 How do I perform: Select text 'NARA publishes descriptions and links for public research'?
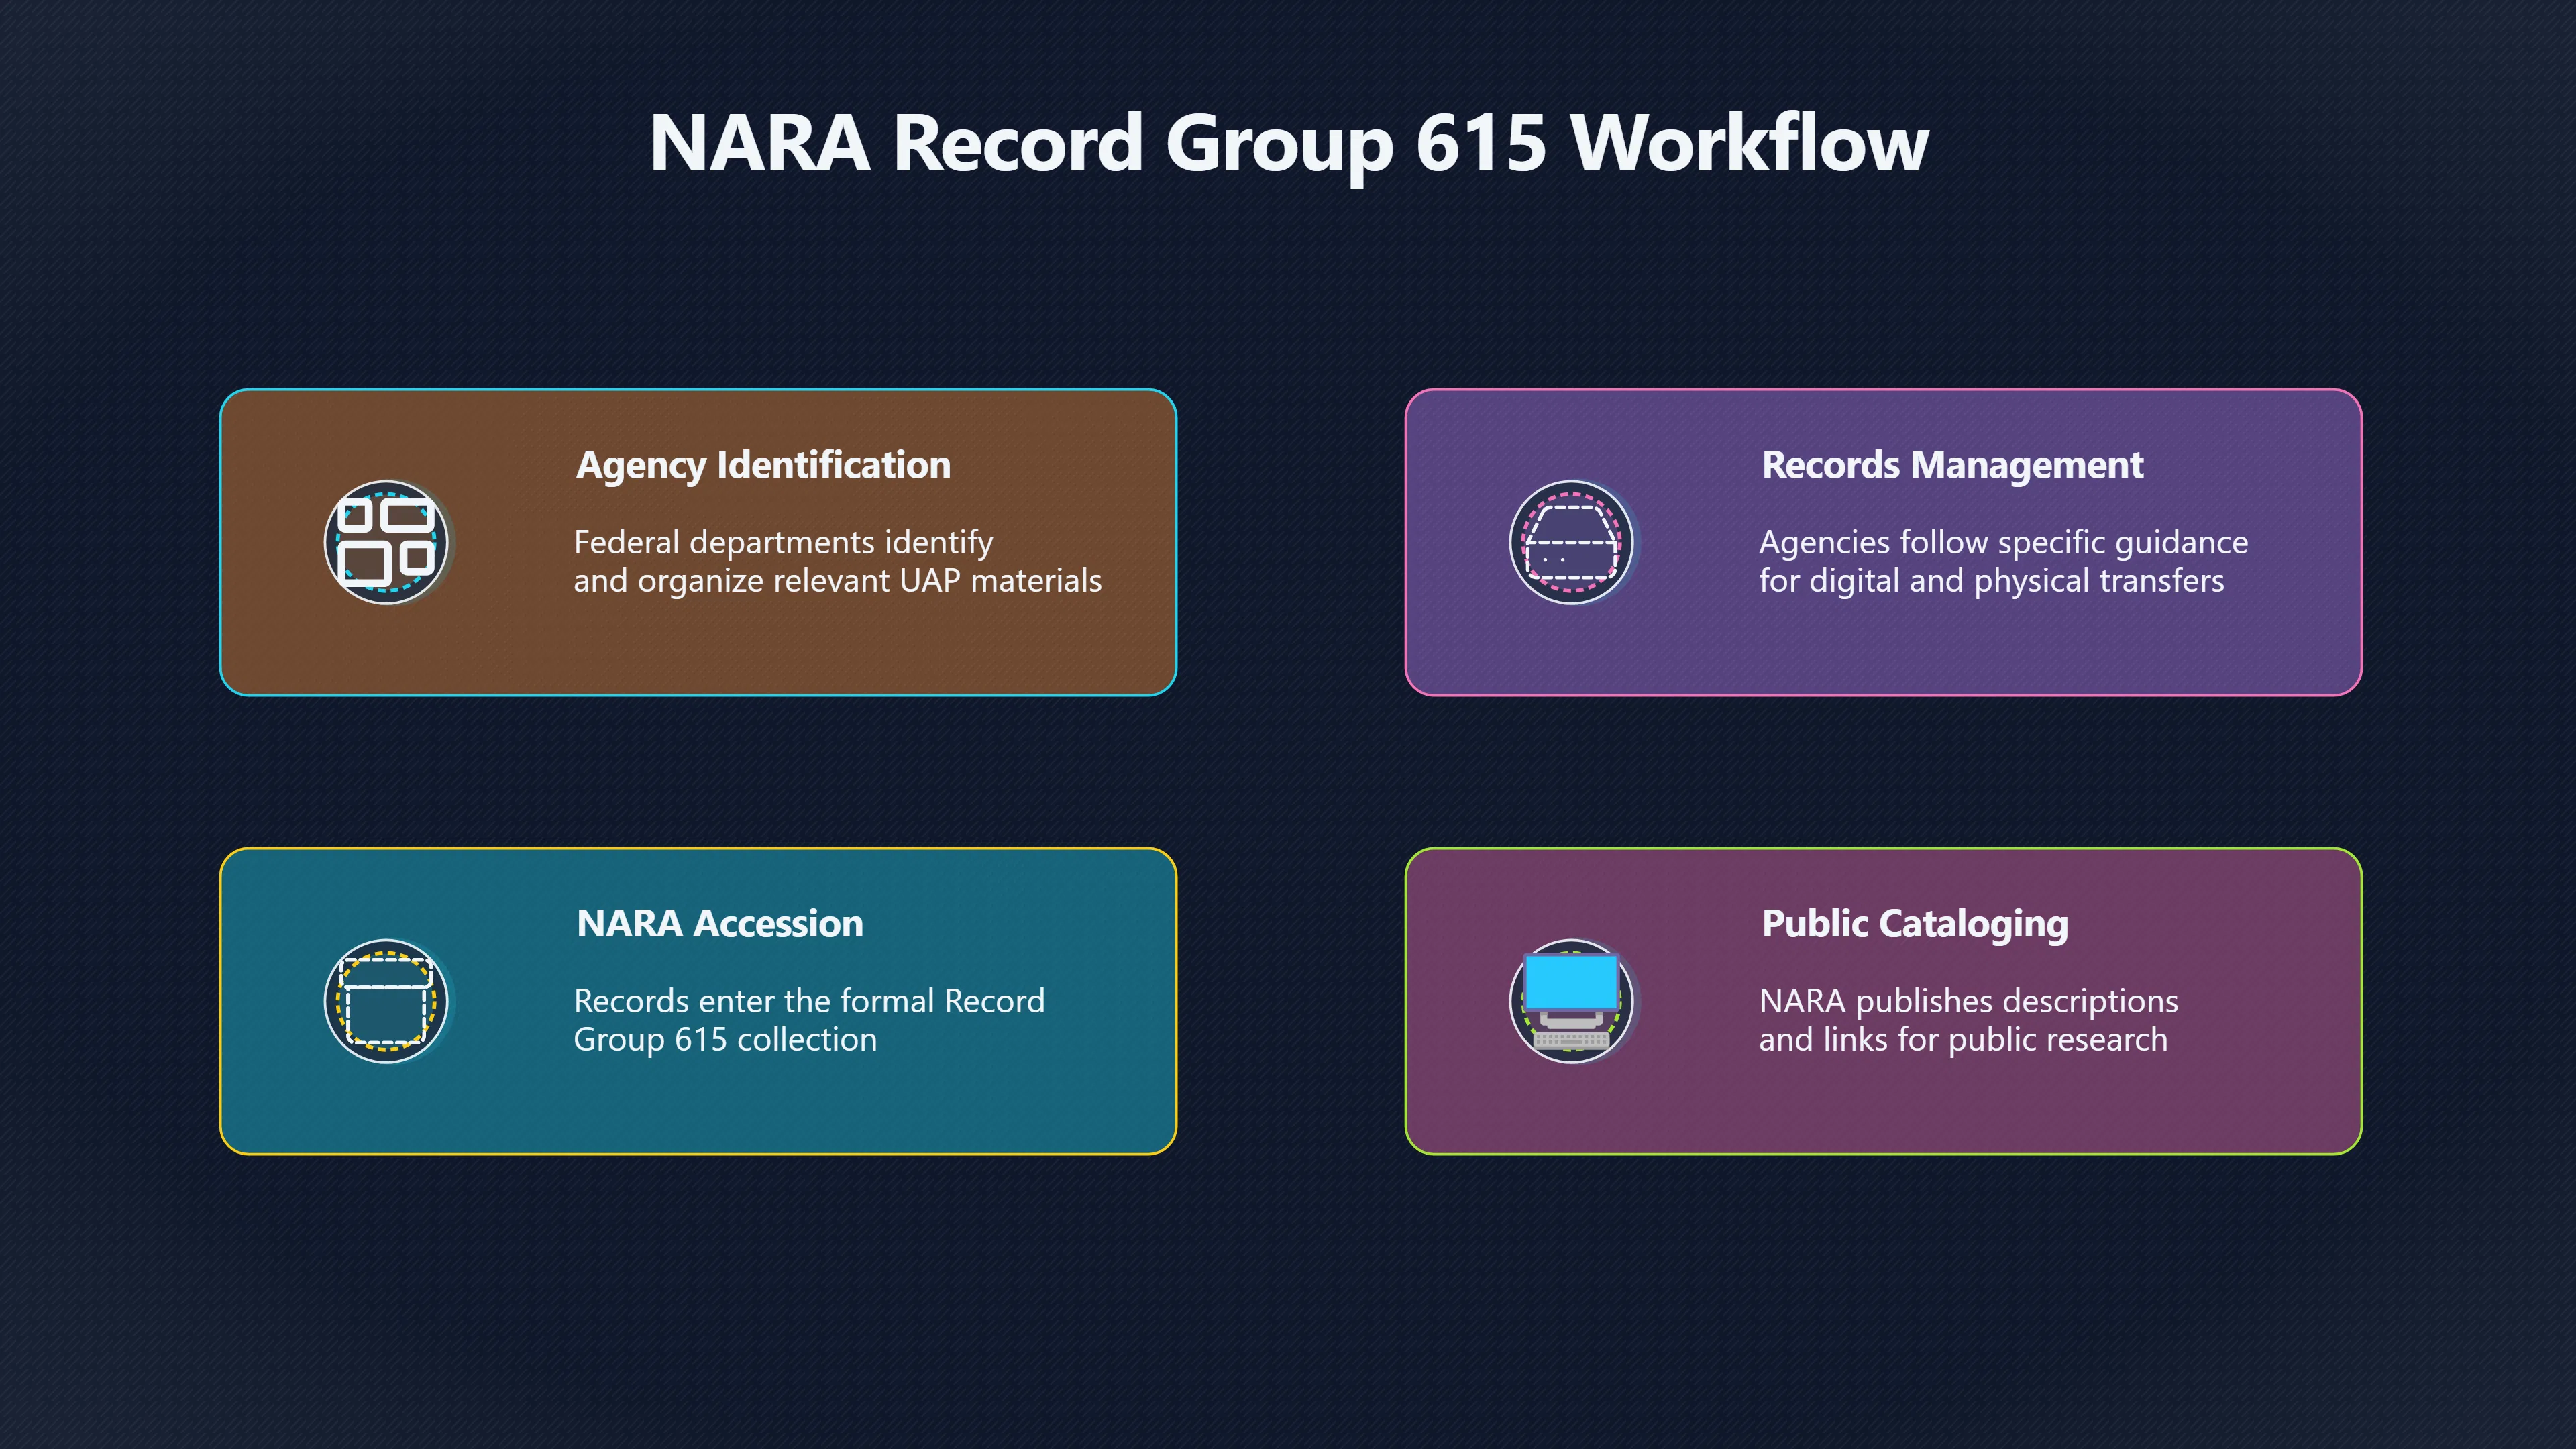click(x=1968, y=1020)
